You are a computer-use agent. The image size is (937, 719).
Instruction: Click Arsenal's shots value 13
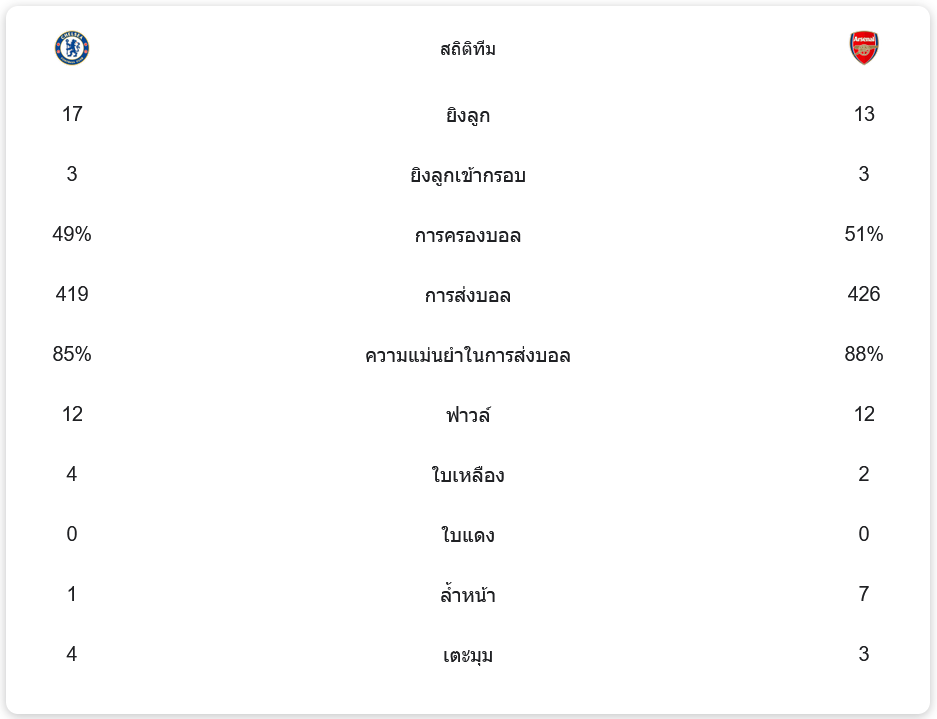click(864, 114)
